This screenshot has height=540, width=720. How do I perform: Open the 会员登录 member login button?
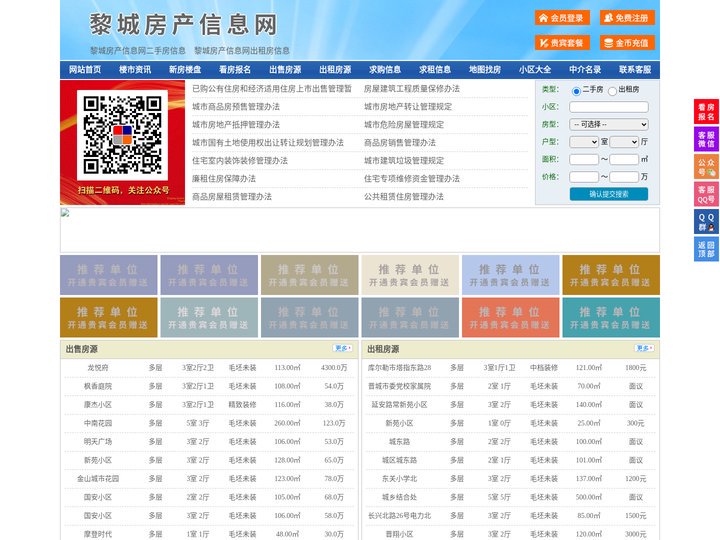click(x=562, y=18)
